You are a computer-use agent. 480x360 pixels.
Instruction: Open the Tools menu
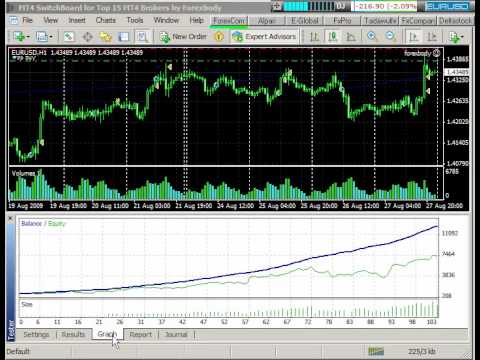click(x=135, y=20)
